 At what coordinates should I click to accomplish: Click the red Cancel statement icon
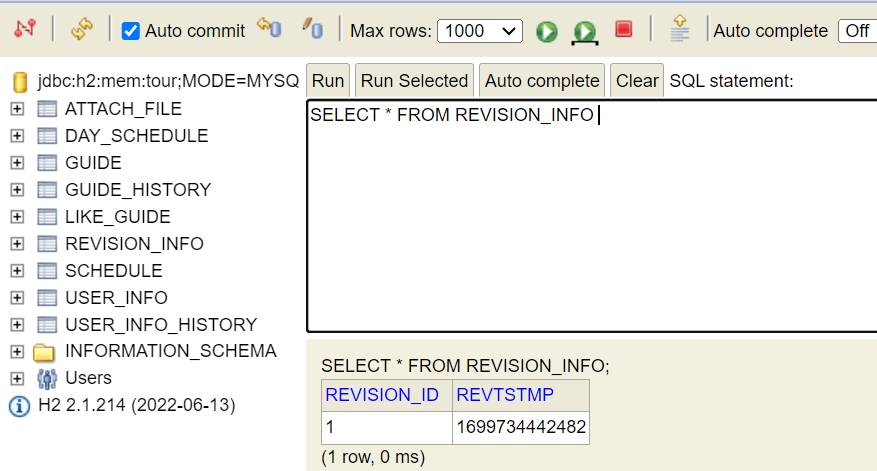click(624, 29)
